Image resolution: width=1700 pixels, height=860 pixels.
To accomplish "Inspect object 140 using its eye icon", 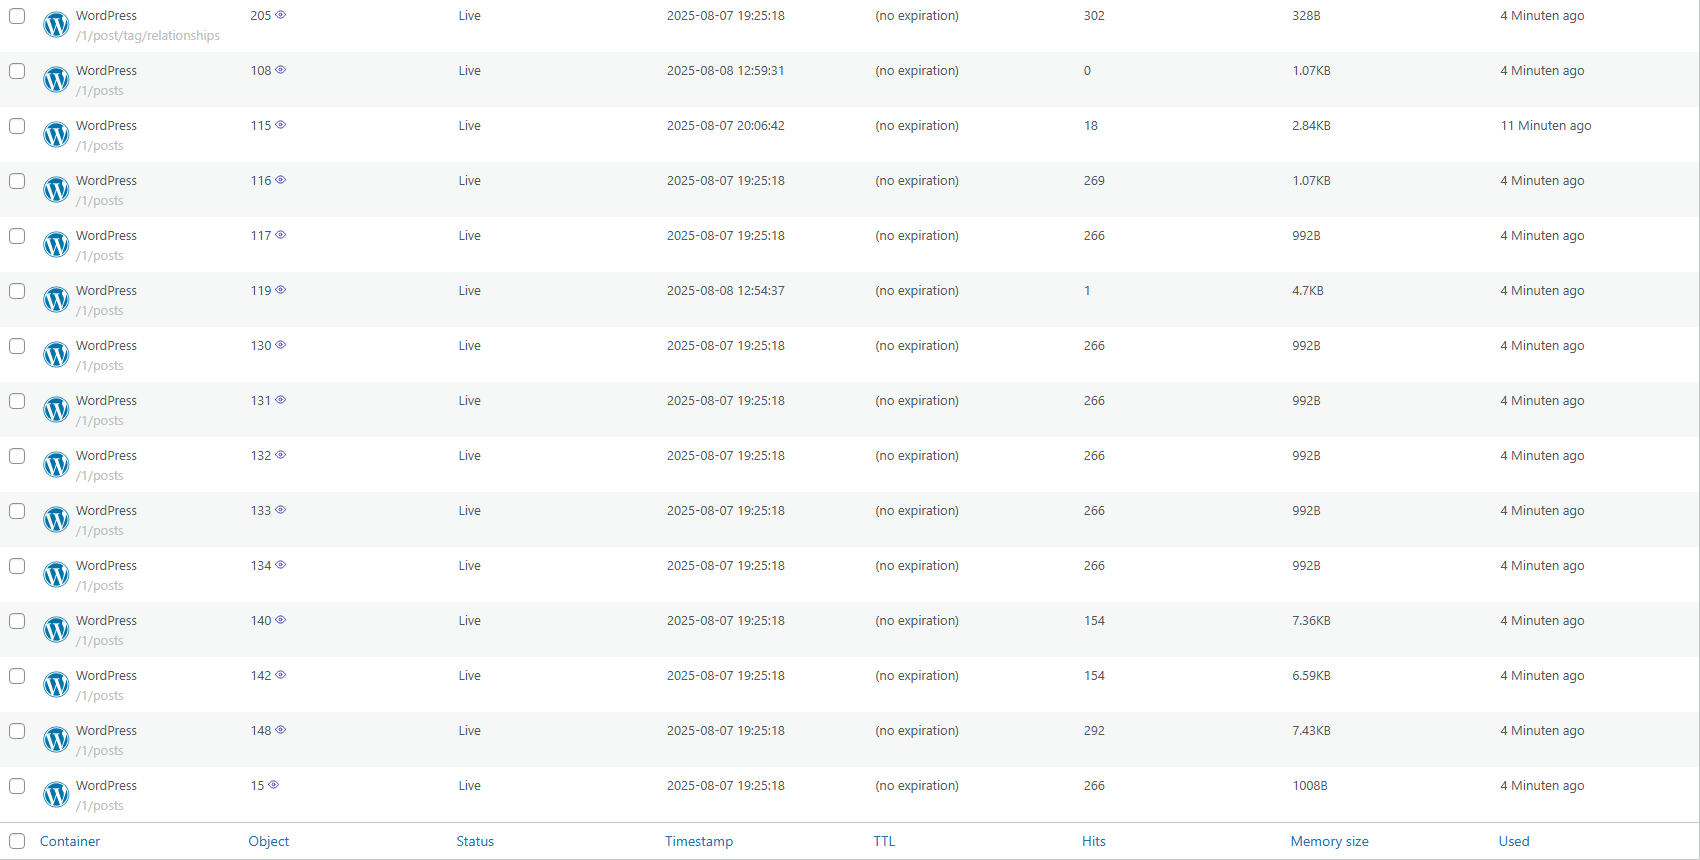I will 281,620.
